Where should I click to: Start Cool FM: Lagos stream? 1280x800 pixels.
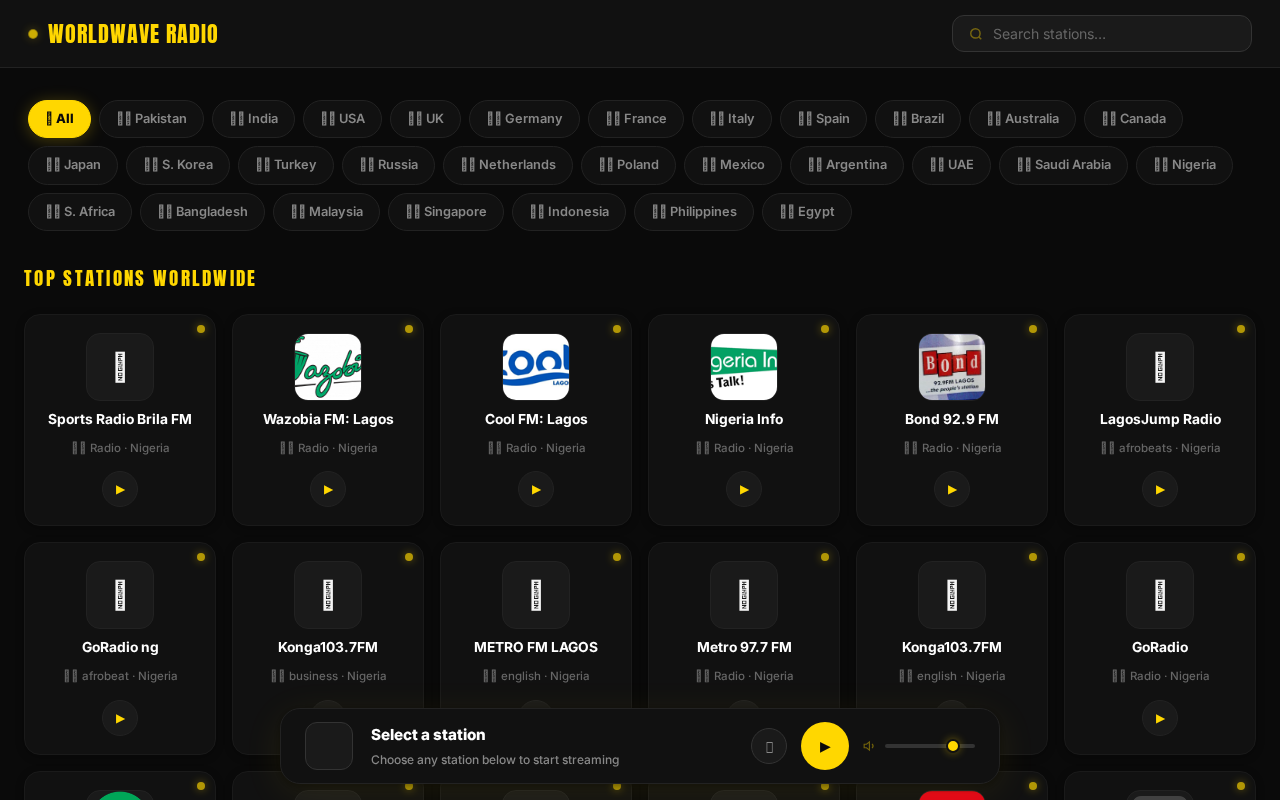(x=536, y=489)
